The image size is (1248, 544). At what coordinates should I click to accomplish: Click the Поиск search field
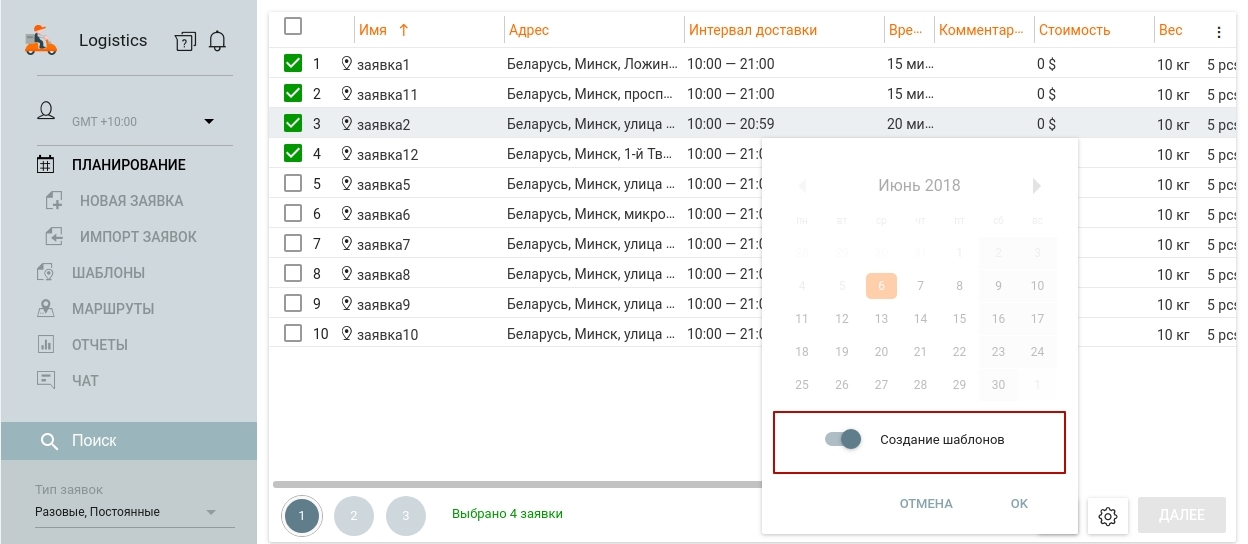coord(128,441)
